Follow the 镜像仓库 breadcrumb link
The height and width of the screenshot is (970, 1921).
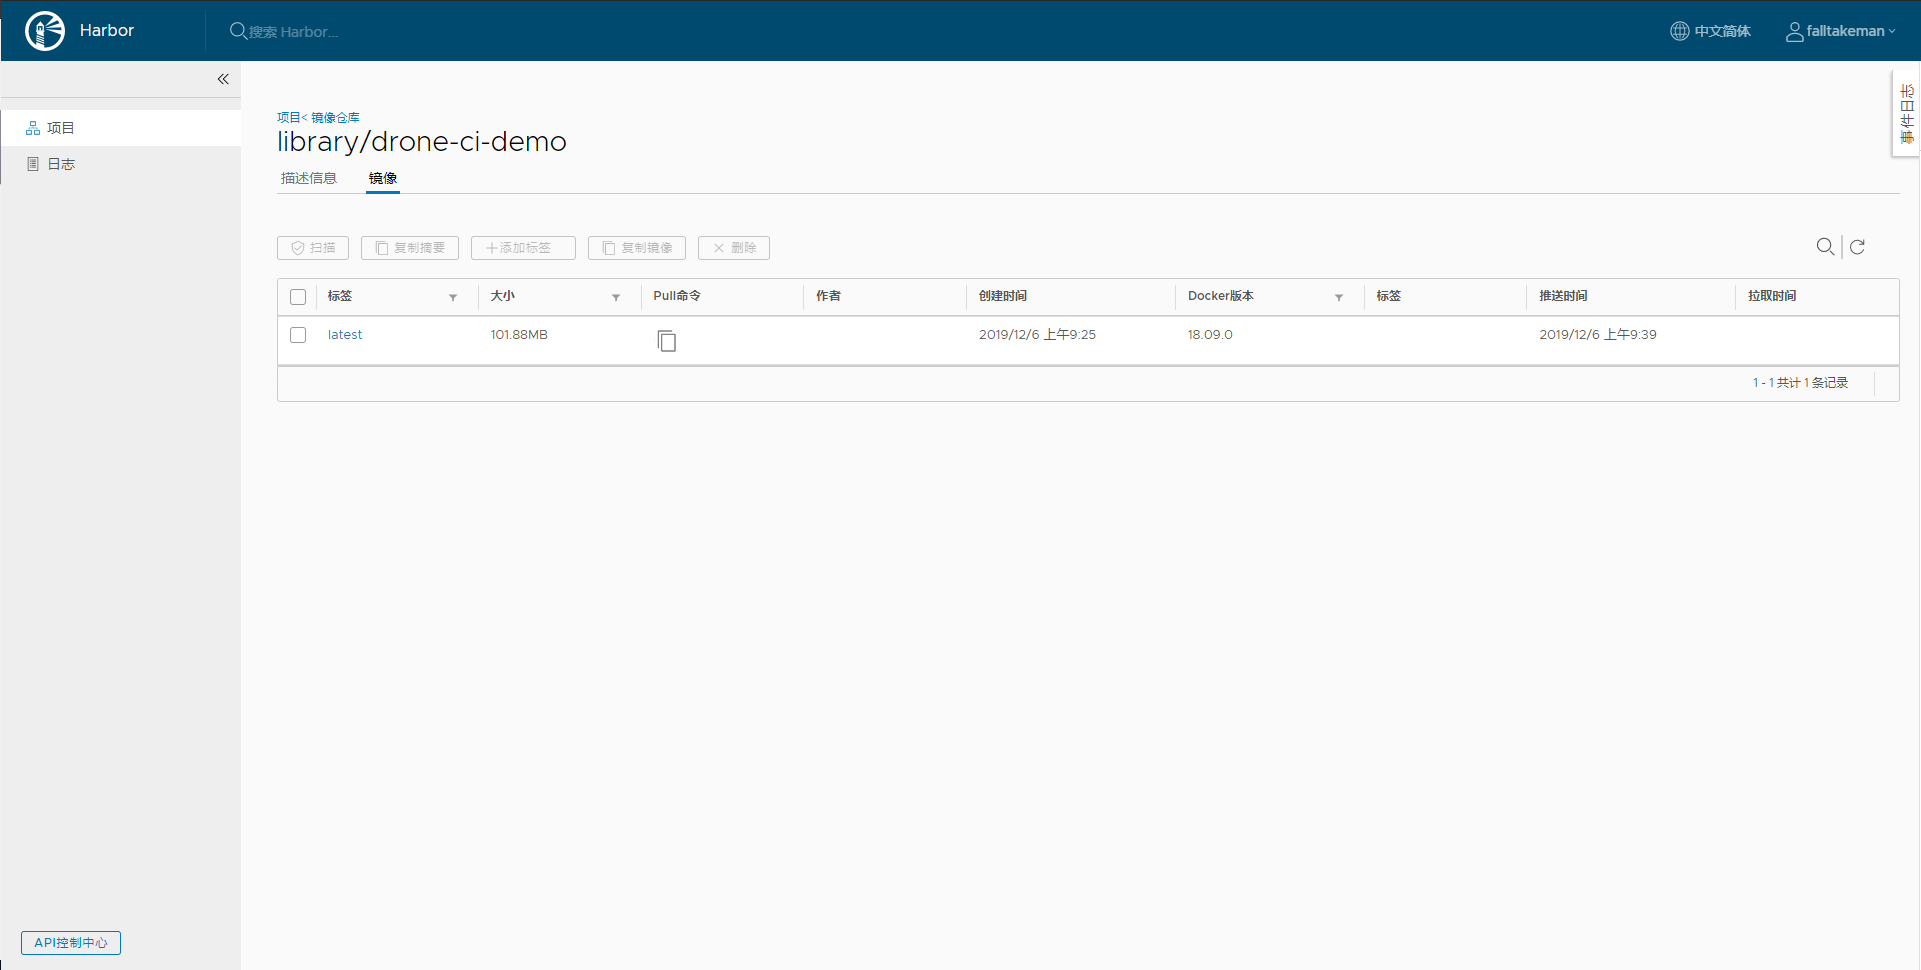[335, 118]
